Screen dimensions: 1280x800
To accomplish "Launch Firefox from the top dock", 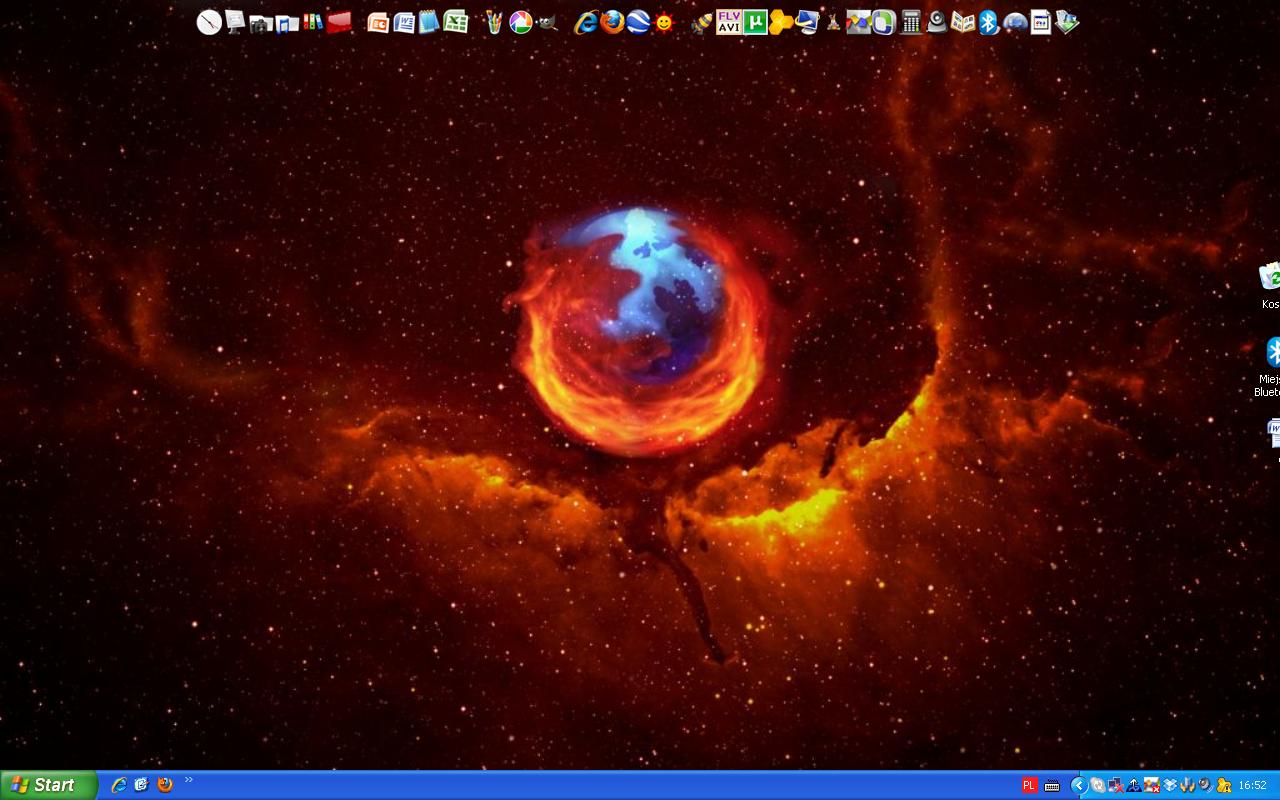I will tap(612, 22).
